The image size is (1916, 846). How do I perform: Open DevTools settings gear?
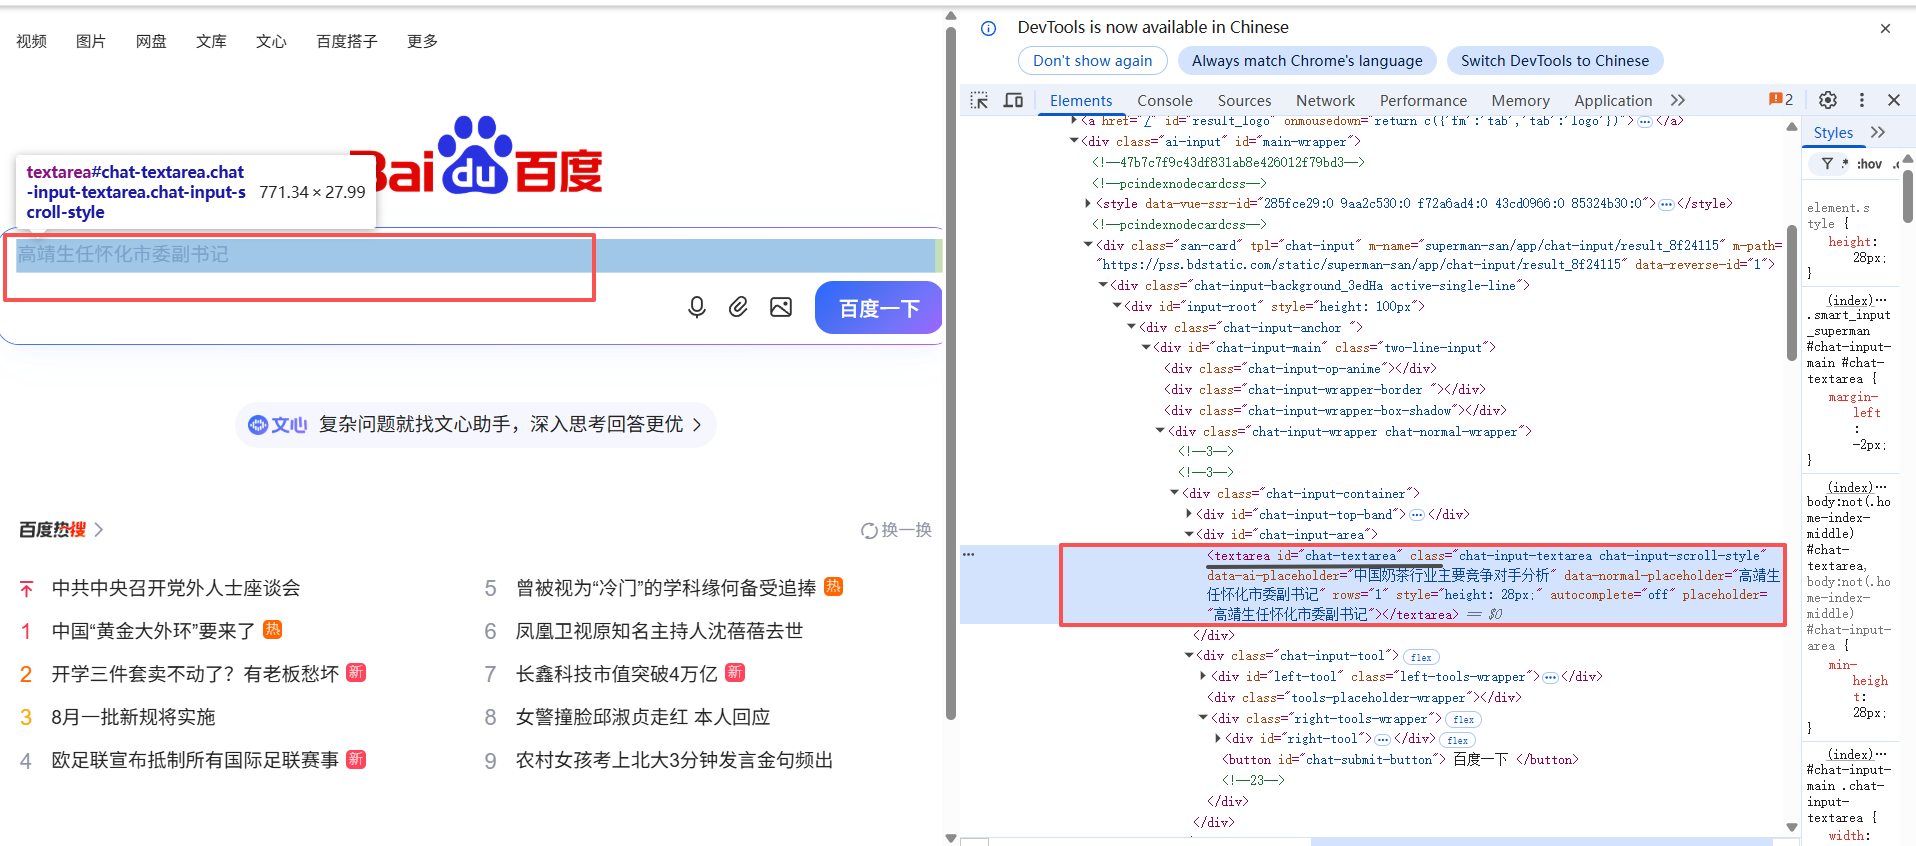click(1828, 100)
